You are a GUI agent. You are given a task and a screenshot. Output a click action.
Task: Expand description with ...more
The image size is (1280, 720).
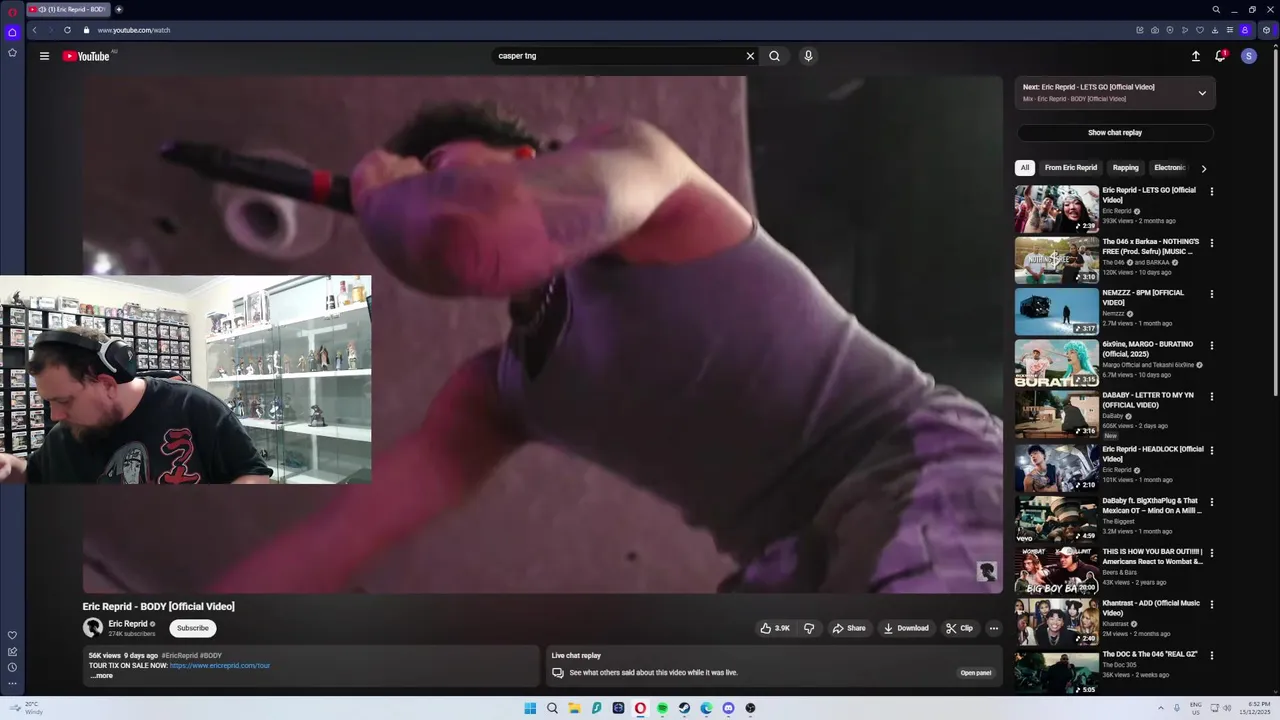pos(101,676)
